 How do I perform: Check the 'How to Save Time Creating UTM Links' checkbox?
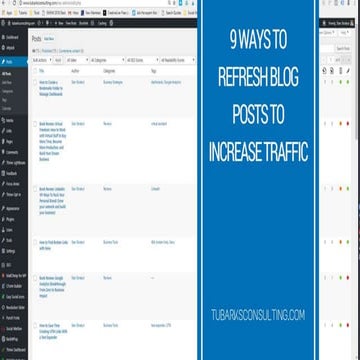(x=35, y=325)
